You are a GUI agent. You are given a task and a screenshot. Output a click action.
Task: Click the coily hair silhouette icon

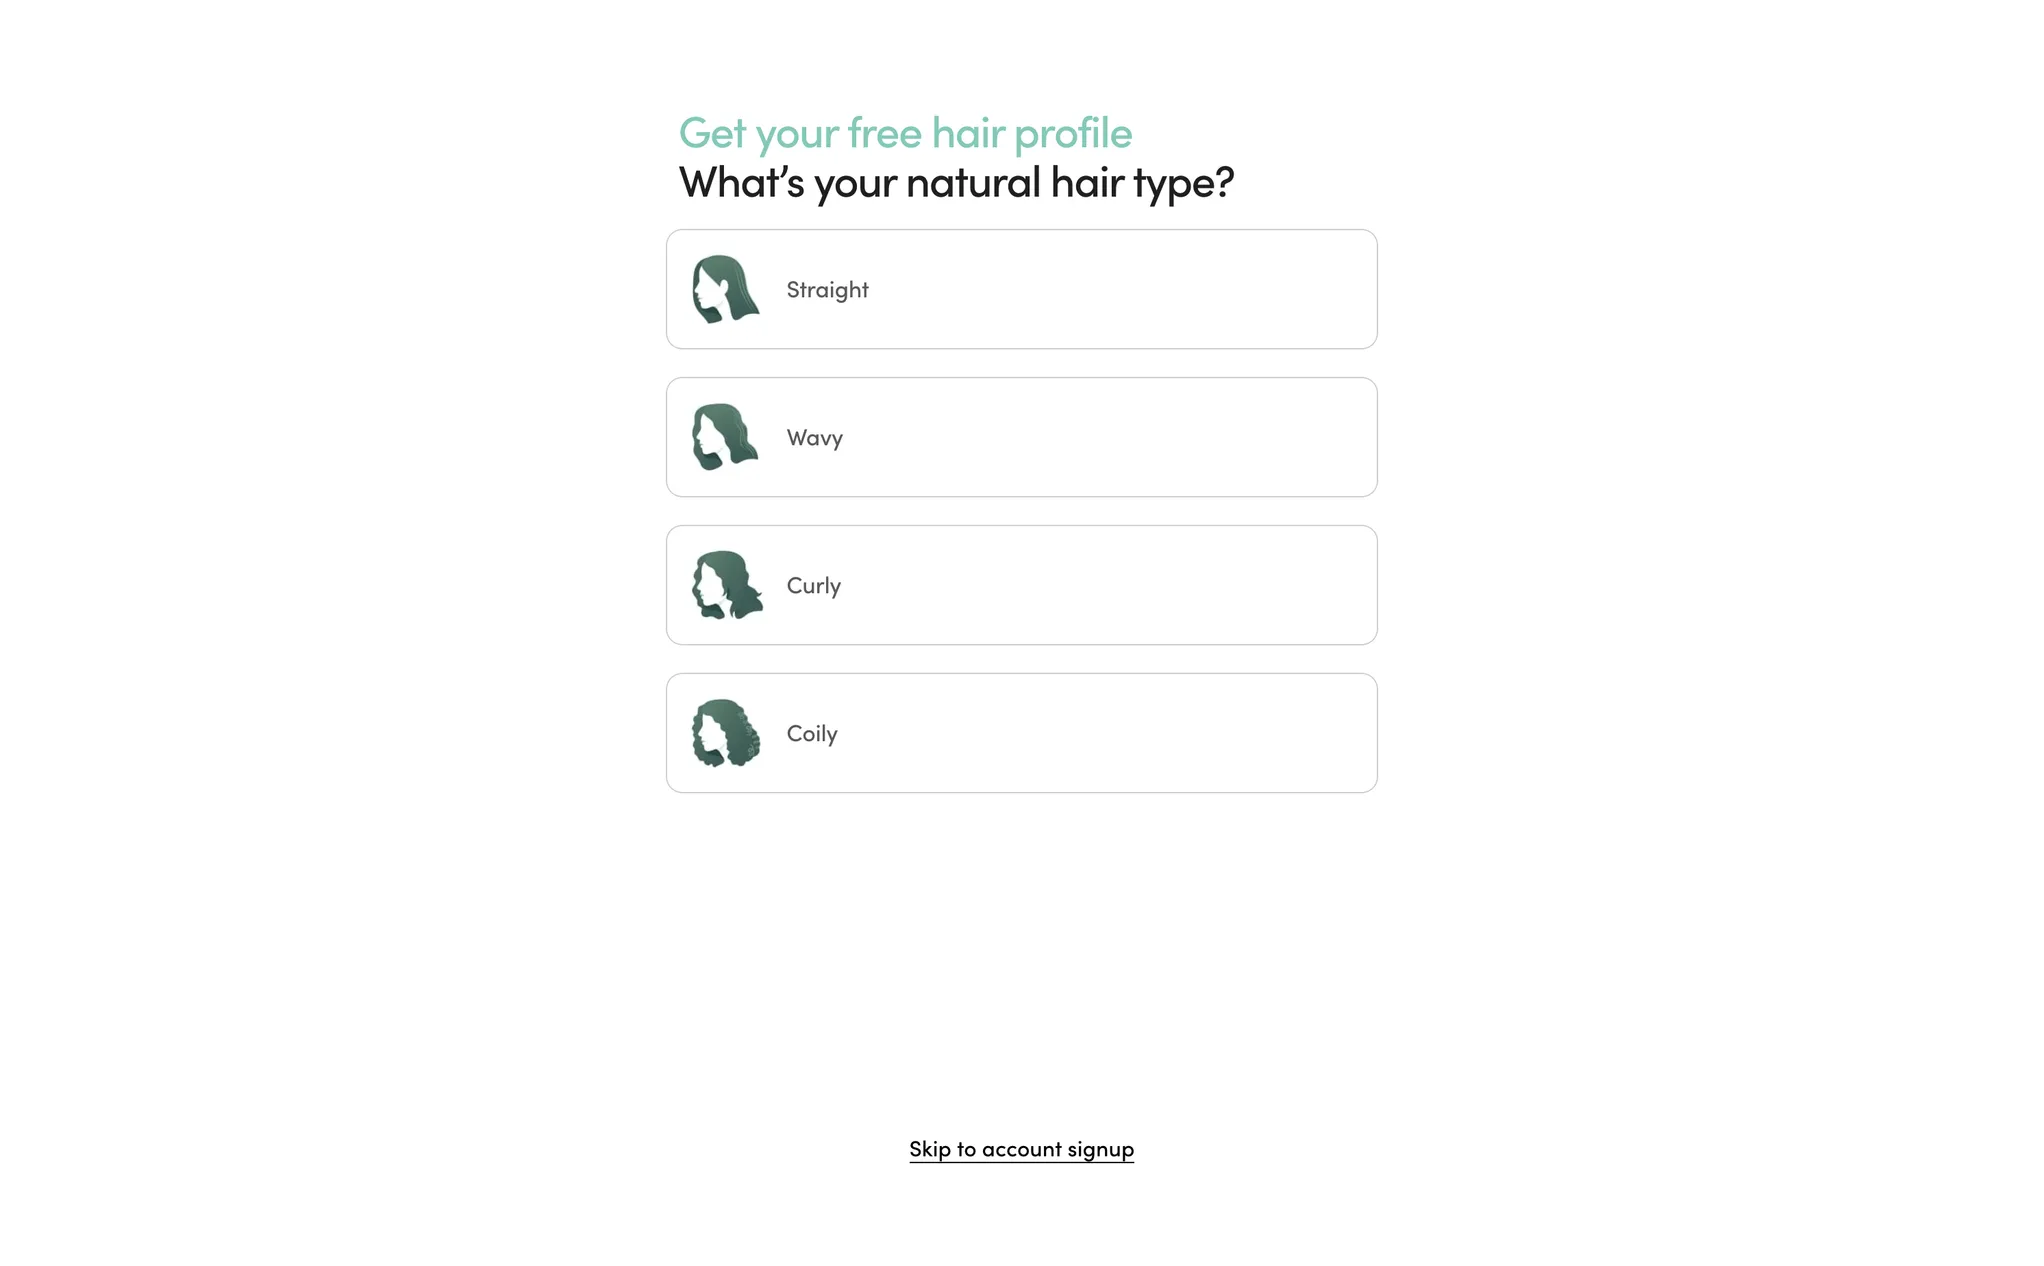[726, 733]
